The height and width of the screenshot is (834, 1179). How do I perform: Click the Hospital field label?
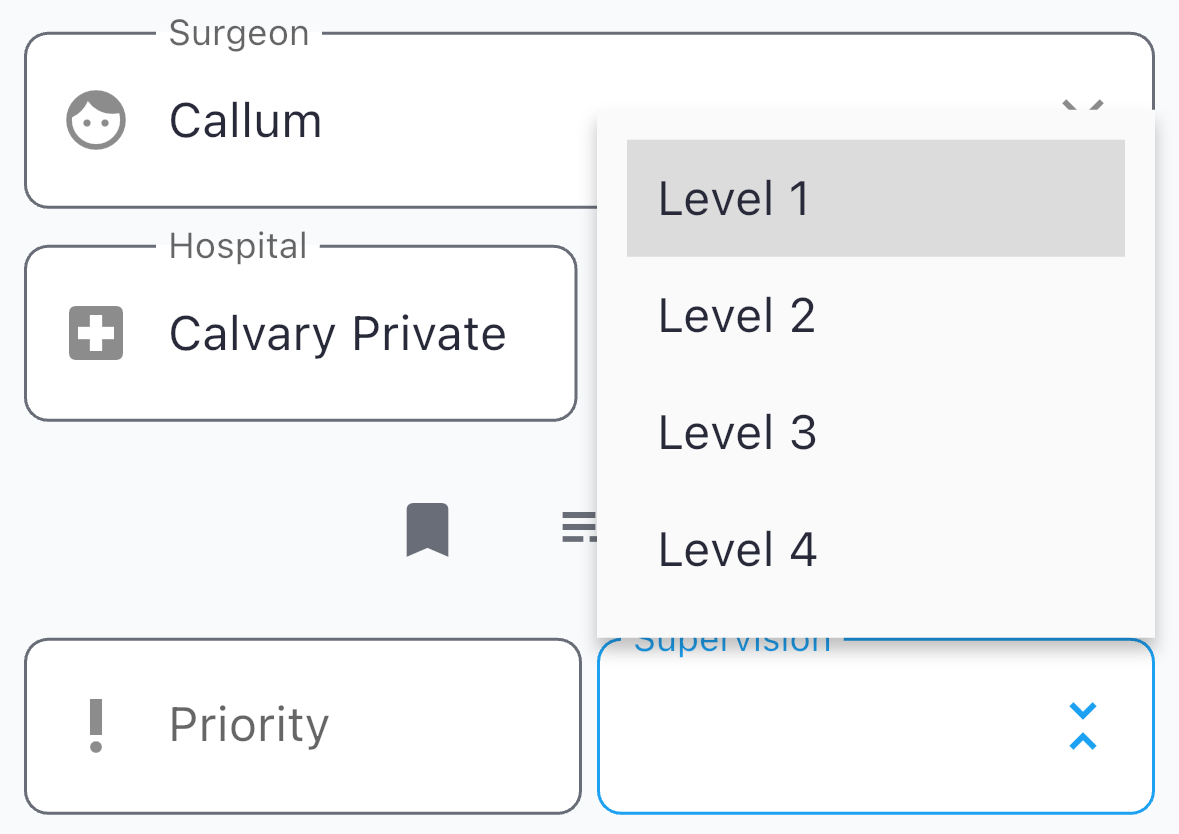point(238,246)
